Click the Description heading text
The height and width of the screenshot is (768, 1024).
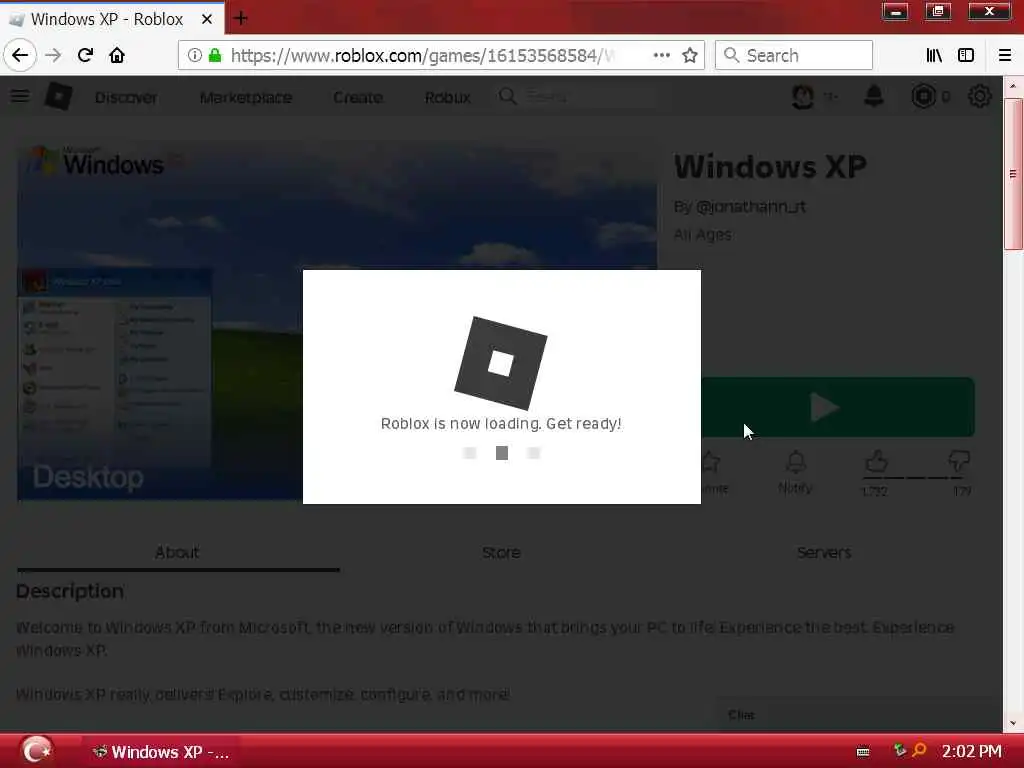[x=70, y=591]
